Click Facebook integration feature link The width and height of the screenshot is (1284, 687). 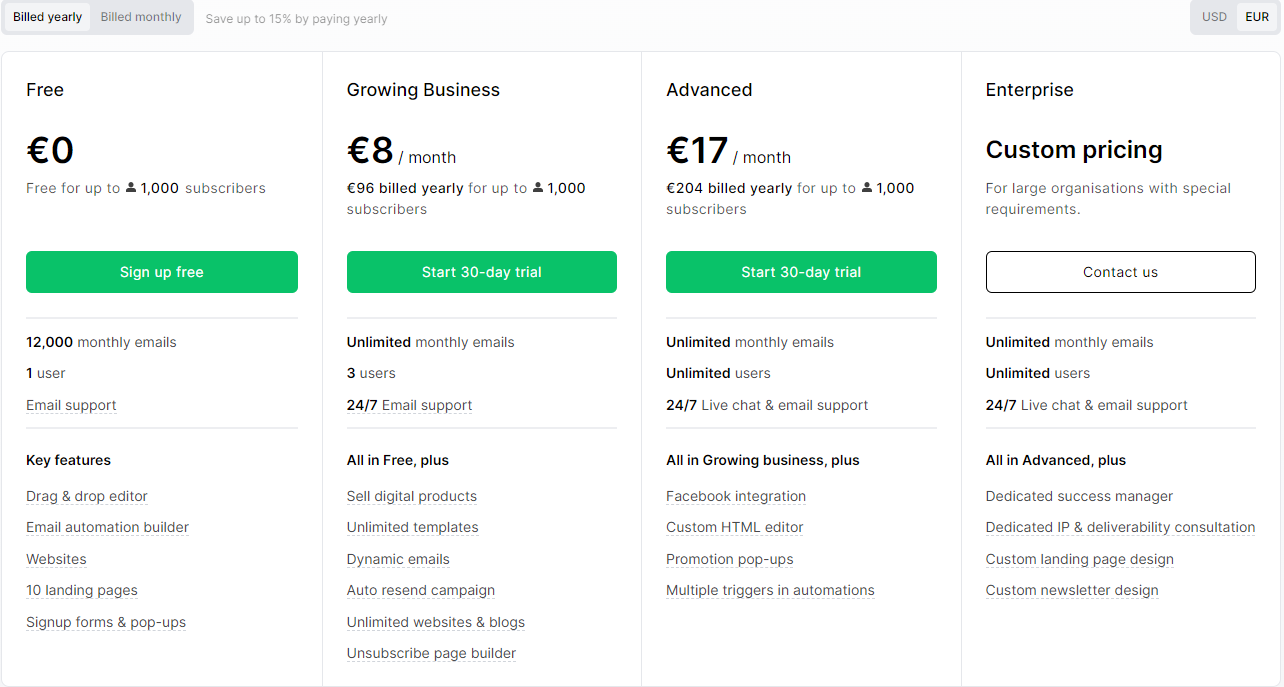tap(736, 496)
